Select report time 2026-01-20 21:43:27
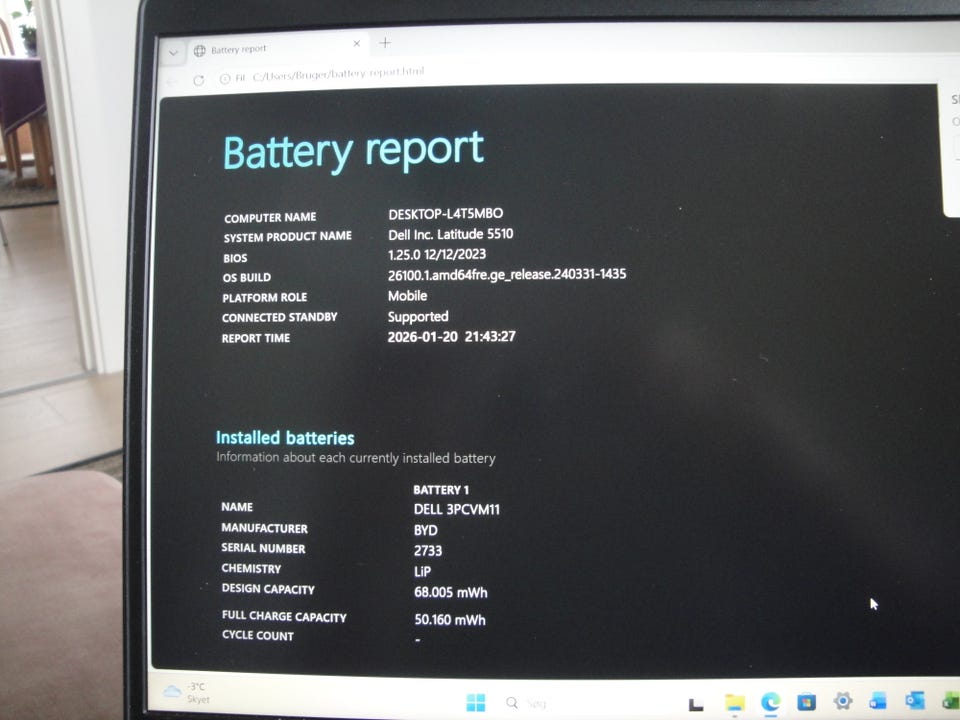Image resolution: width=960 pixels, height=720 pixels. 451,337
